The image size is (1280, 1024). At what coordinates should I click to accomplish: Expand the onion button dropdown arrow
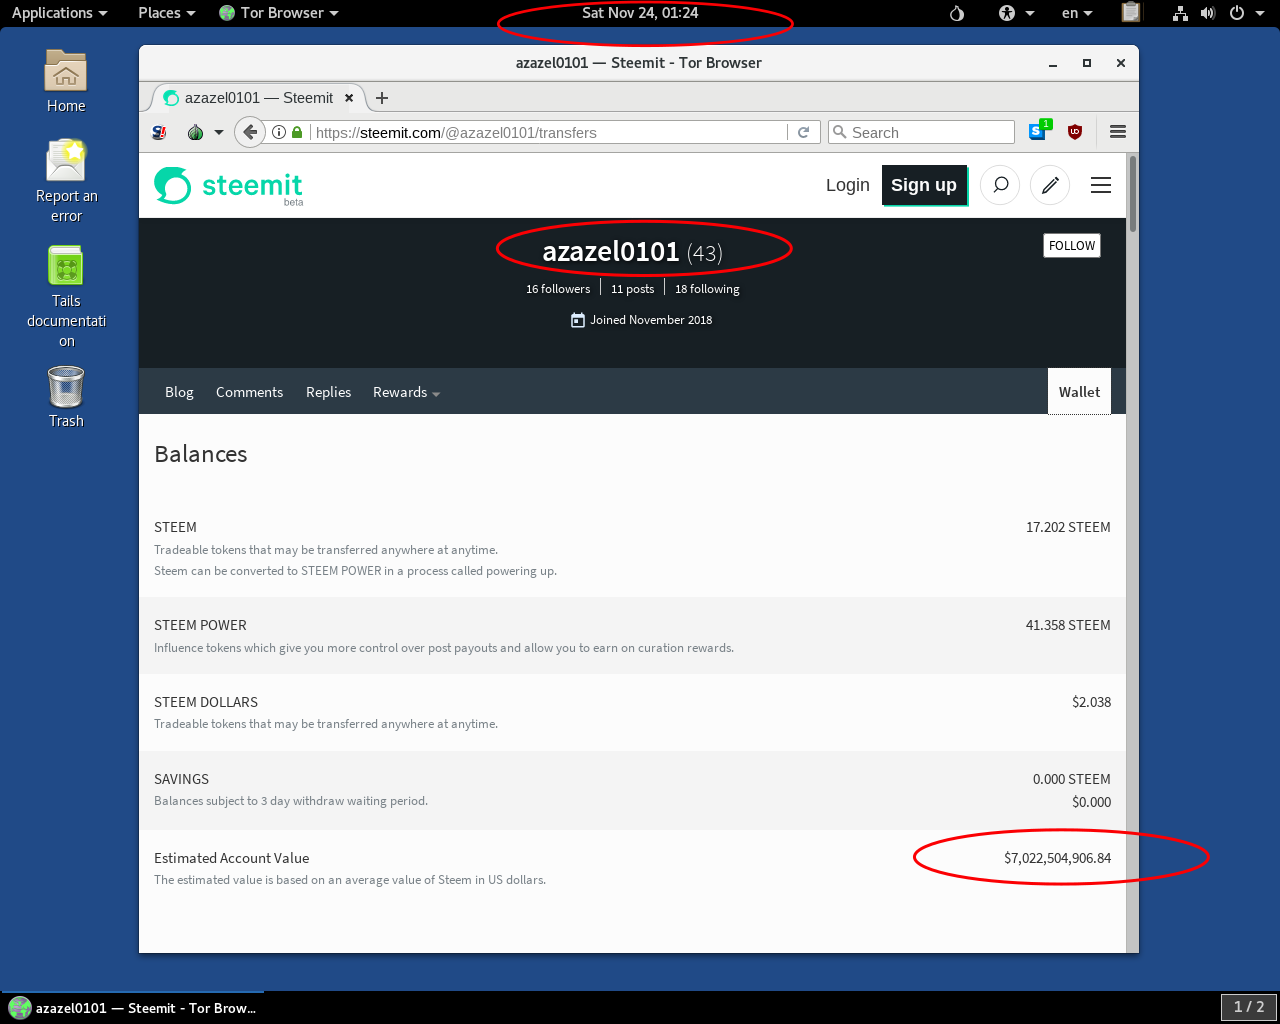219,132
